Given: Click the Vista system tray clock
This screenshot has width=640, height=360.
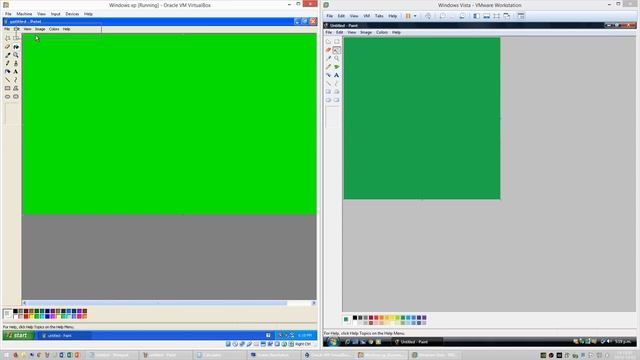Looking at the screenshot, I should click(623, 342).
